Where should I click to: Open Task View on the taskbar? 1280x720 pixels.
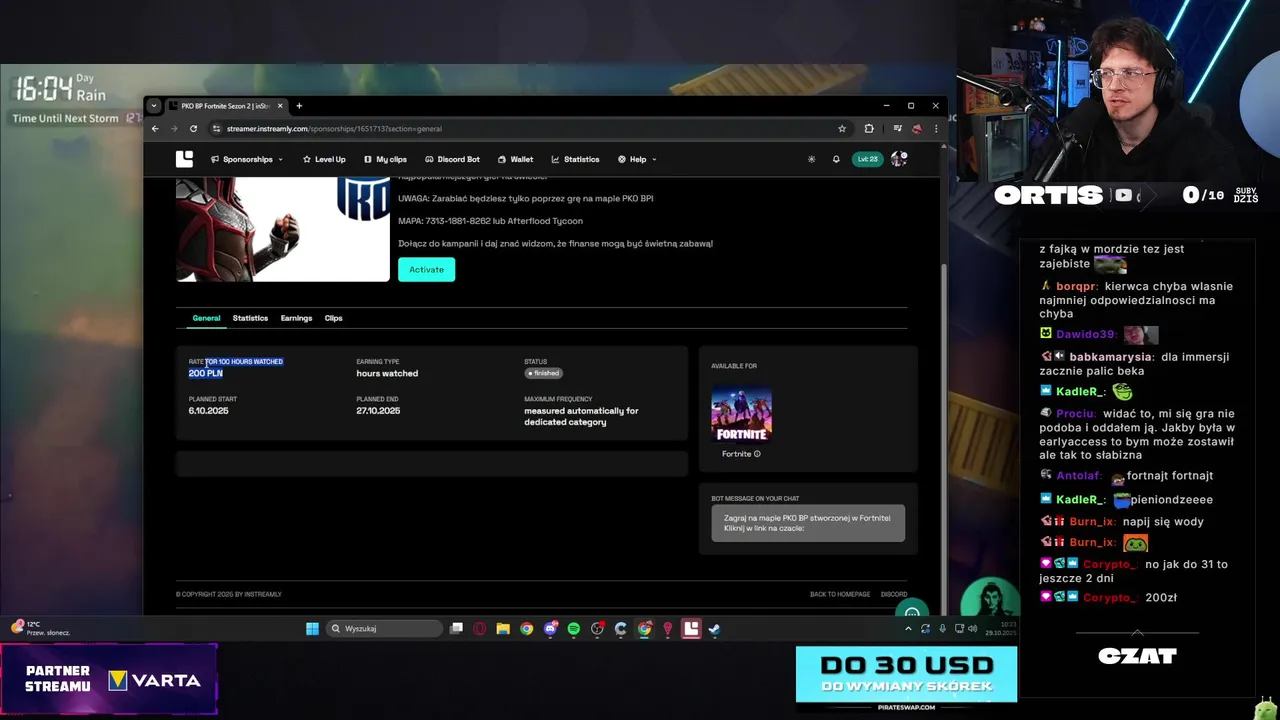457,628
